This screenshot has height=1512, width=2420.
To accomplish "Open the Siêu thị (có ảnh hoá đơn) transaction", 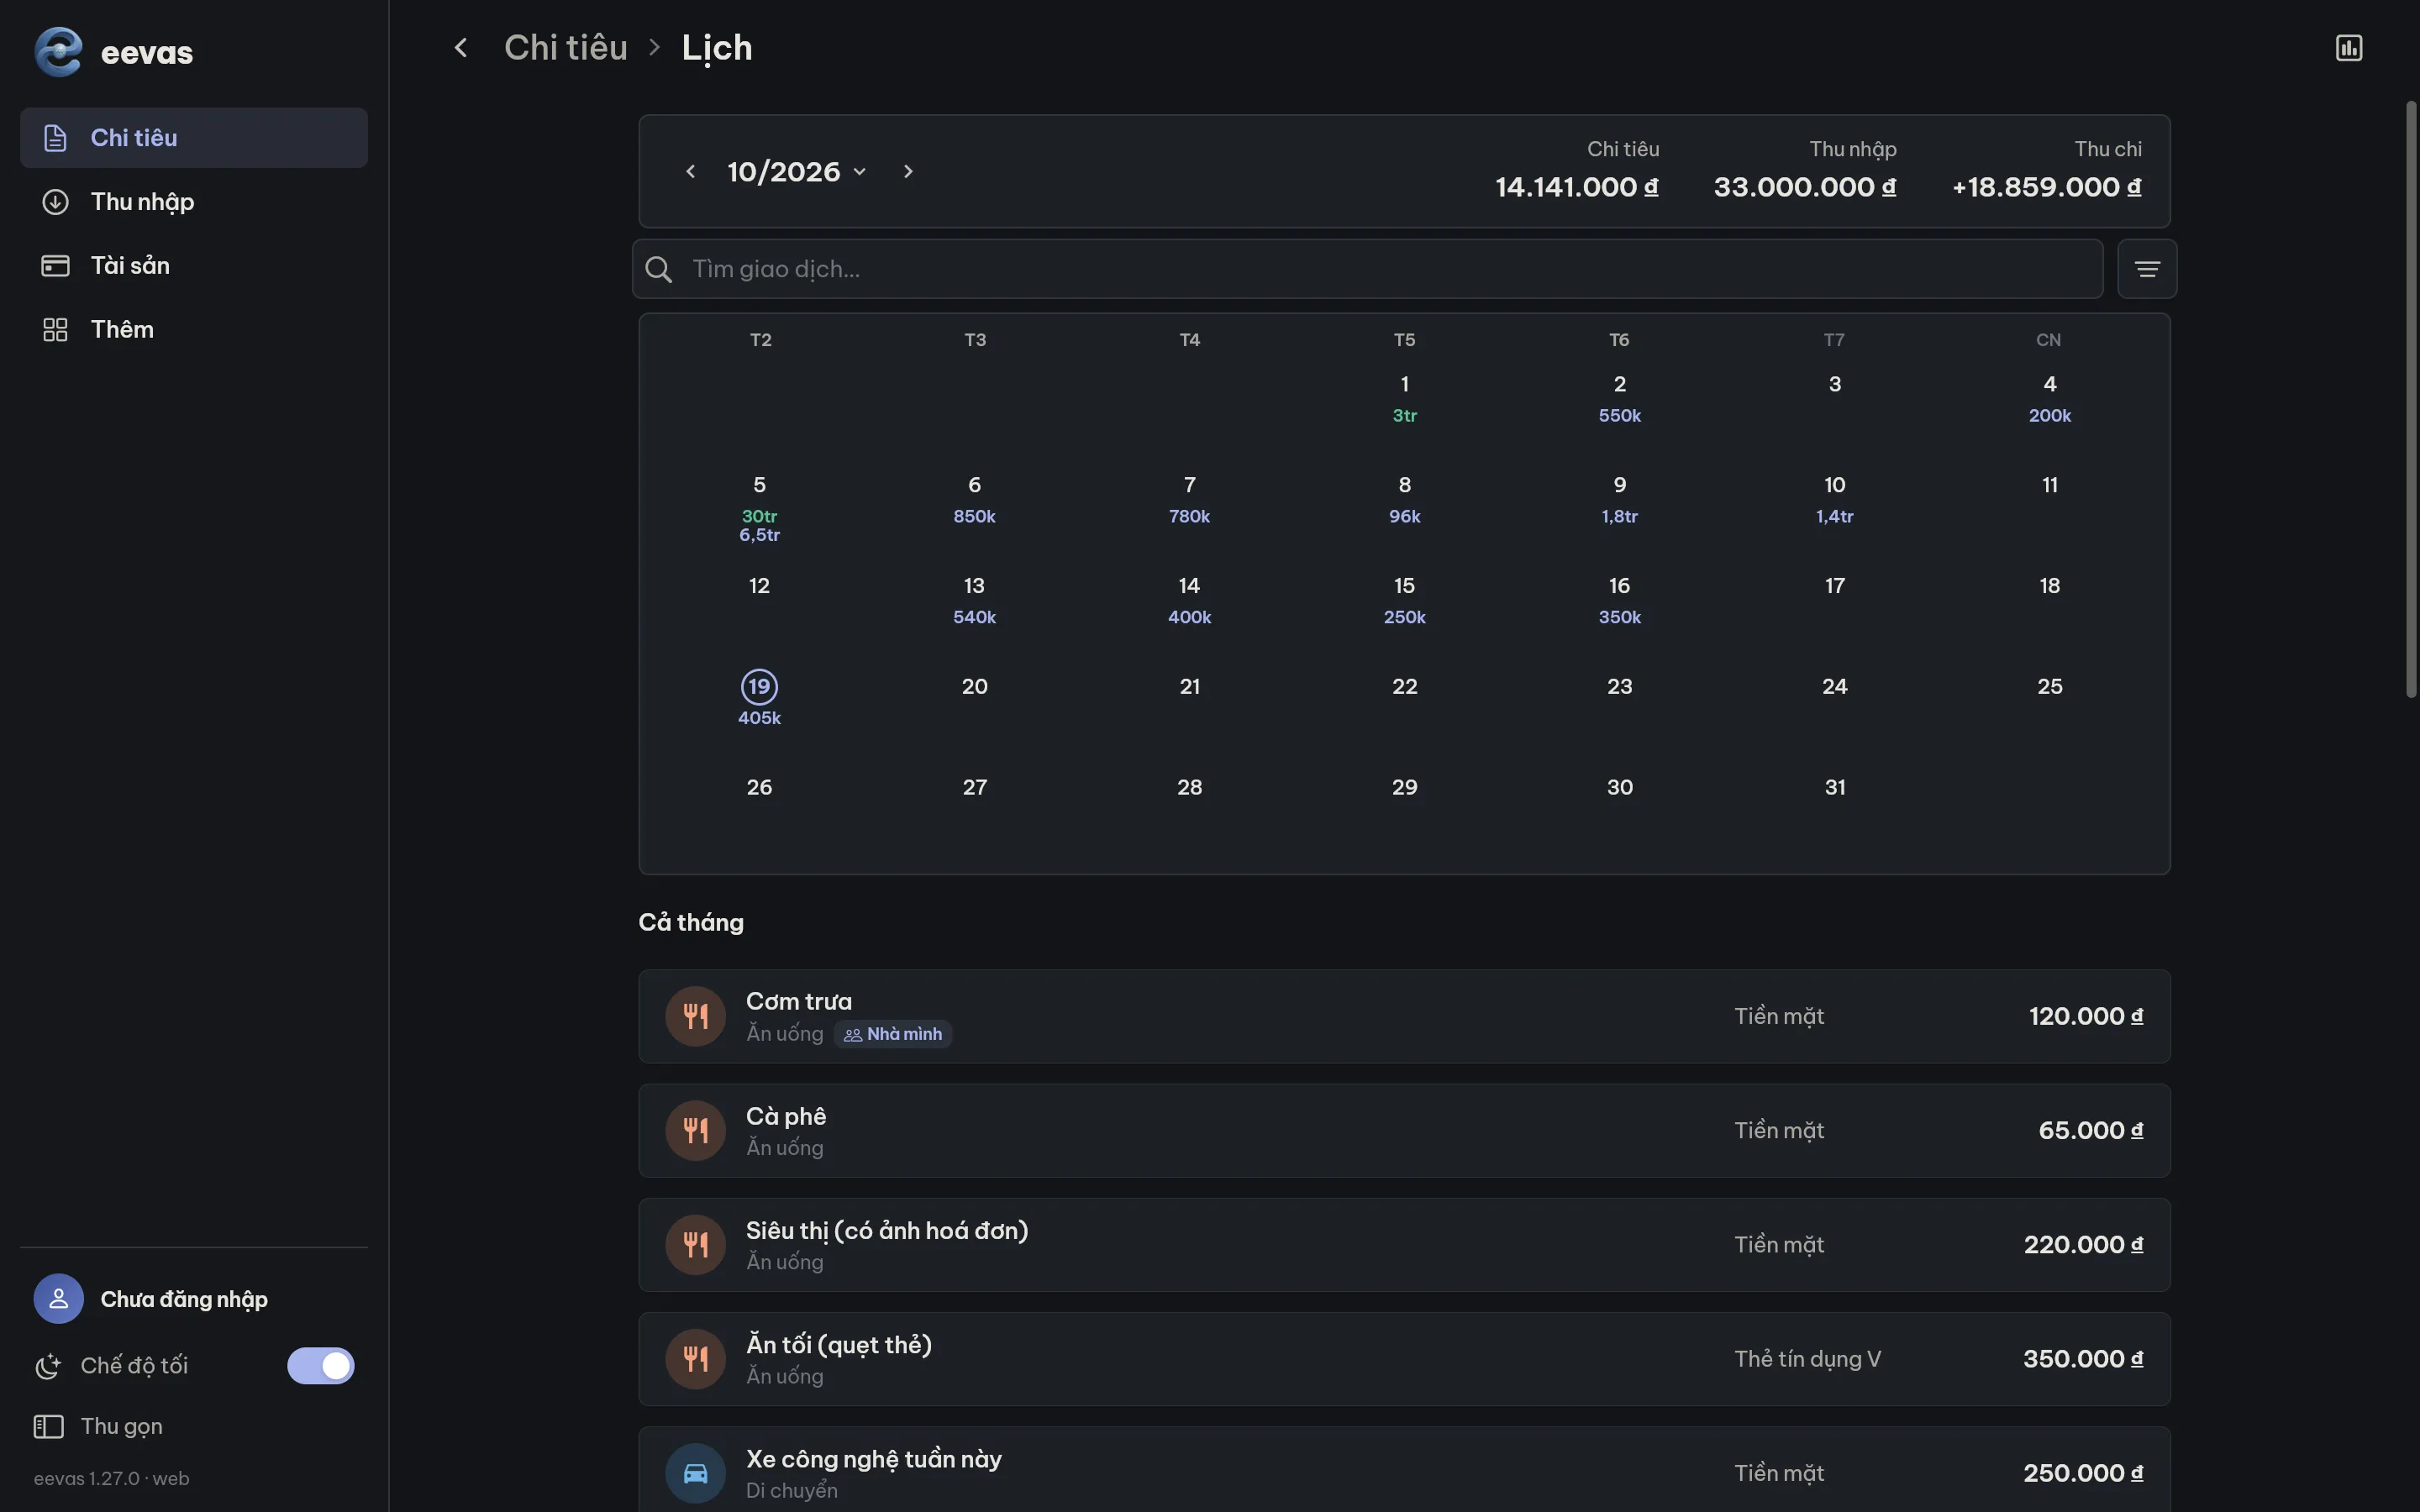I will click(x=1404, y=1244).
